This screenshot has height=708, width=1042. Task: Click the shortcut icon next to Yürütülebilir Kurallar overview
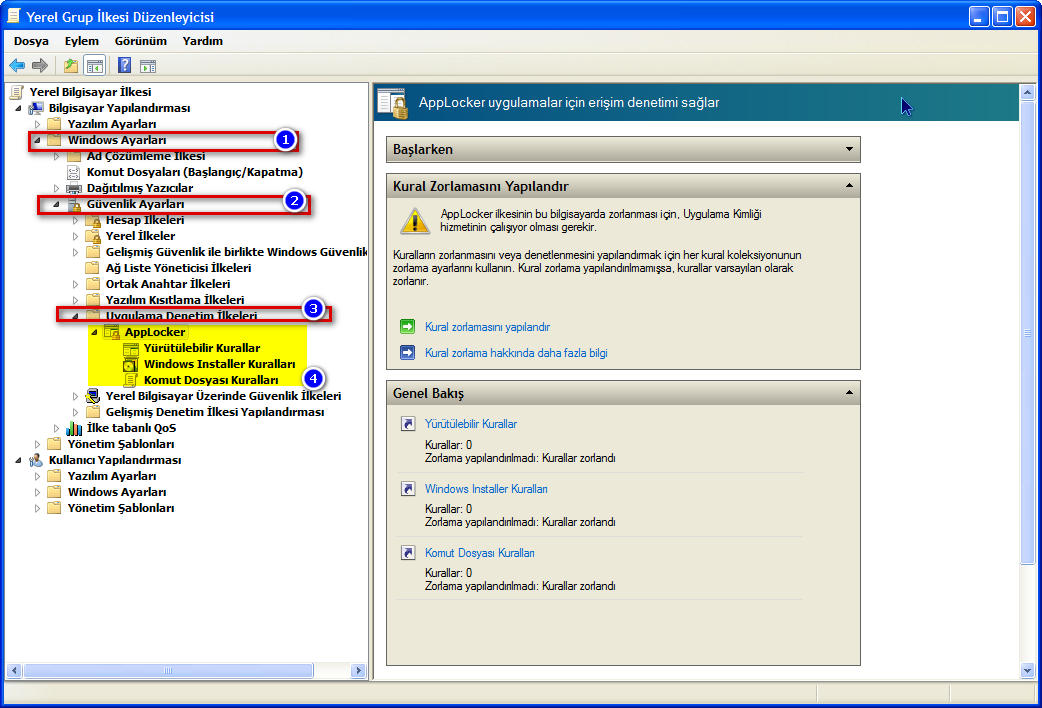pyautogui.click(x=408, y=423)
